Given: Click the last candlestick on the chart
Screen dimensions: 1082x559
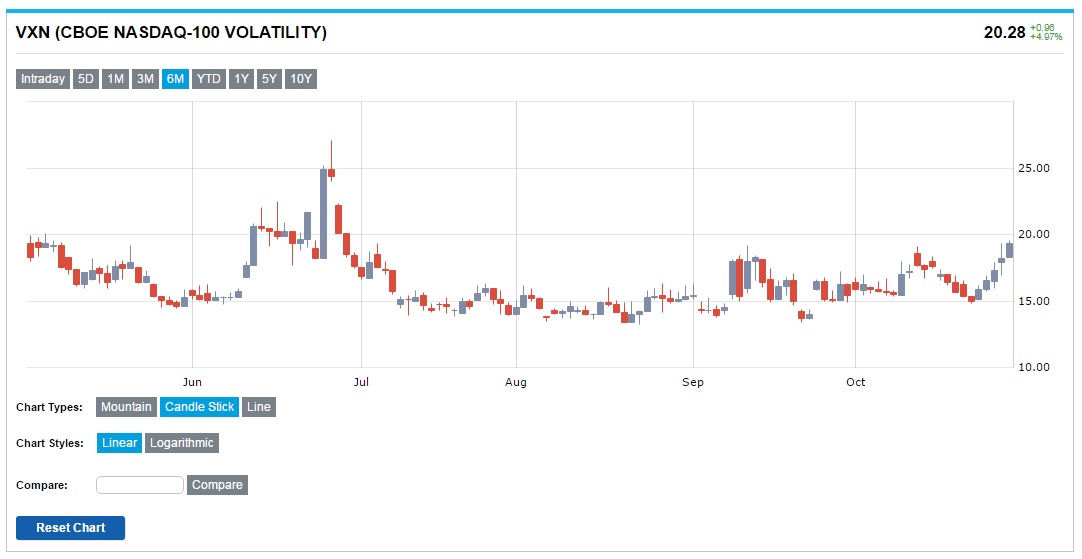Looking at the screenshot, I should pos(1010,250).
